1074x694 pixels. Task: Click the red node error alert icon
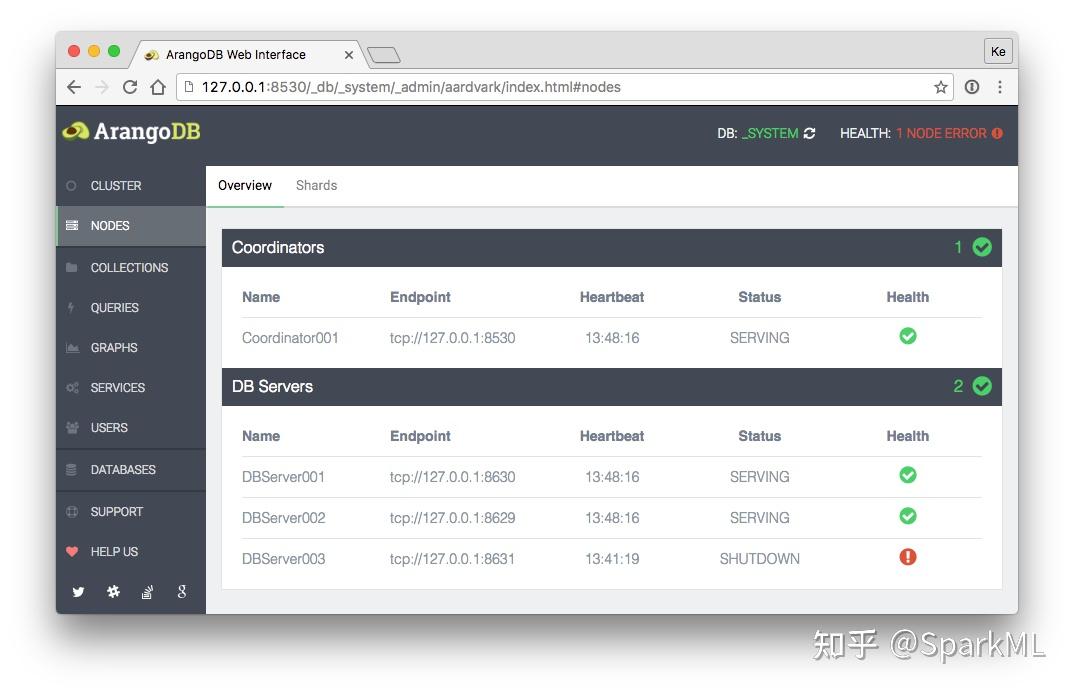tap(994, 132)
